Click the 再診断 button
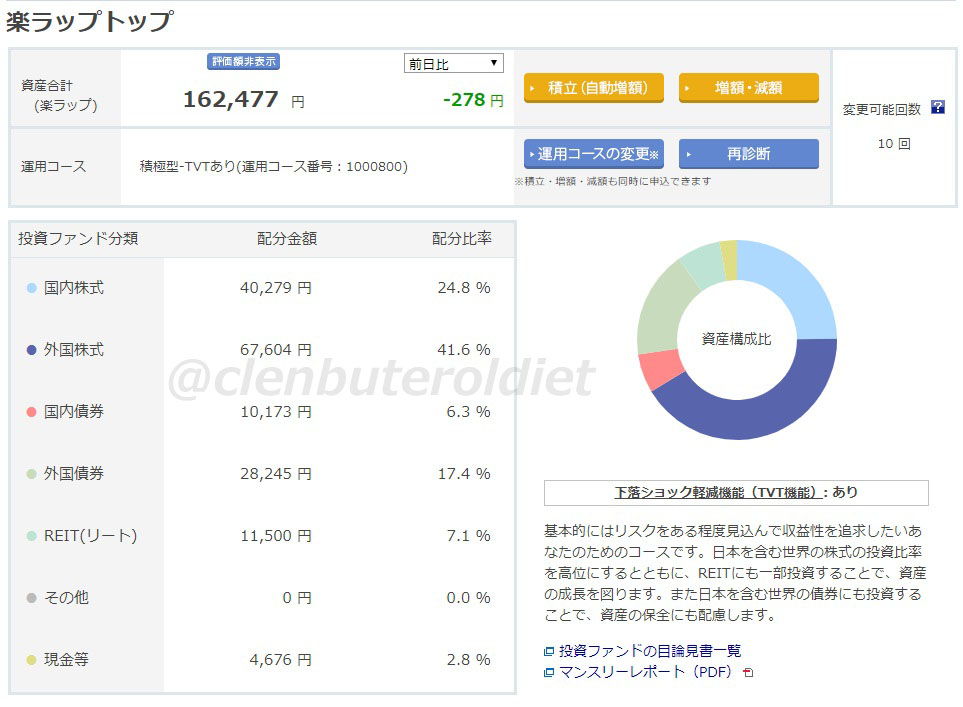 pyautogui.click(x=749, y=154)
